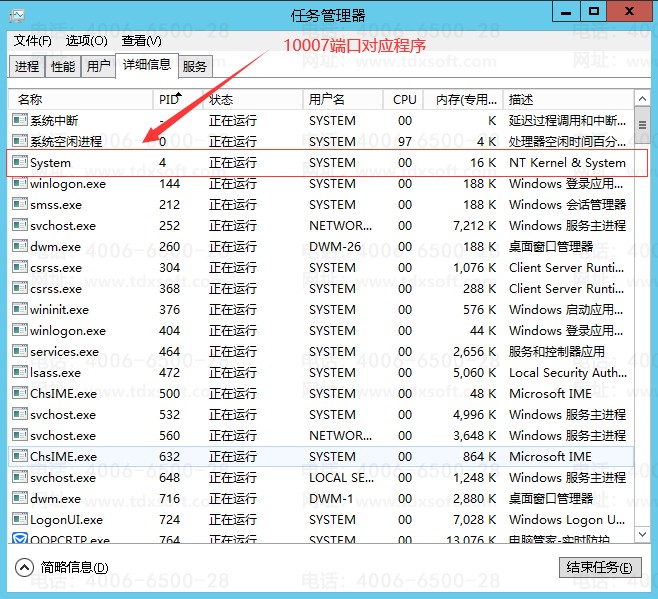Image resolution: width=658 pixels, height=599 pixels.
Task: Collapse to 简略信息 view with arrow
Action: click(x=25, y=567)
